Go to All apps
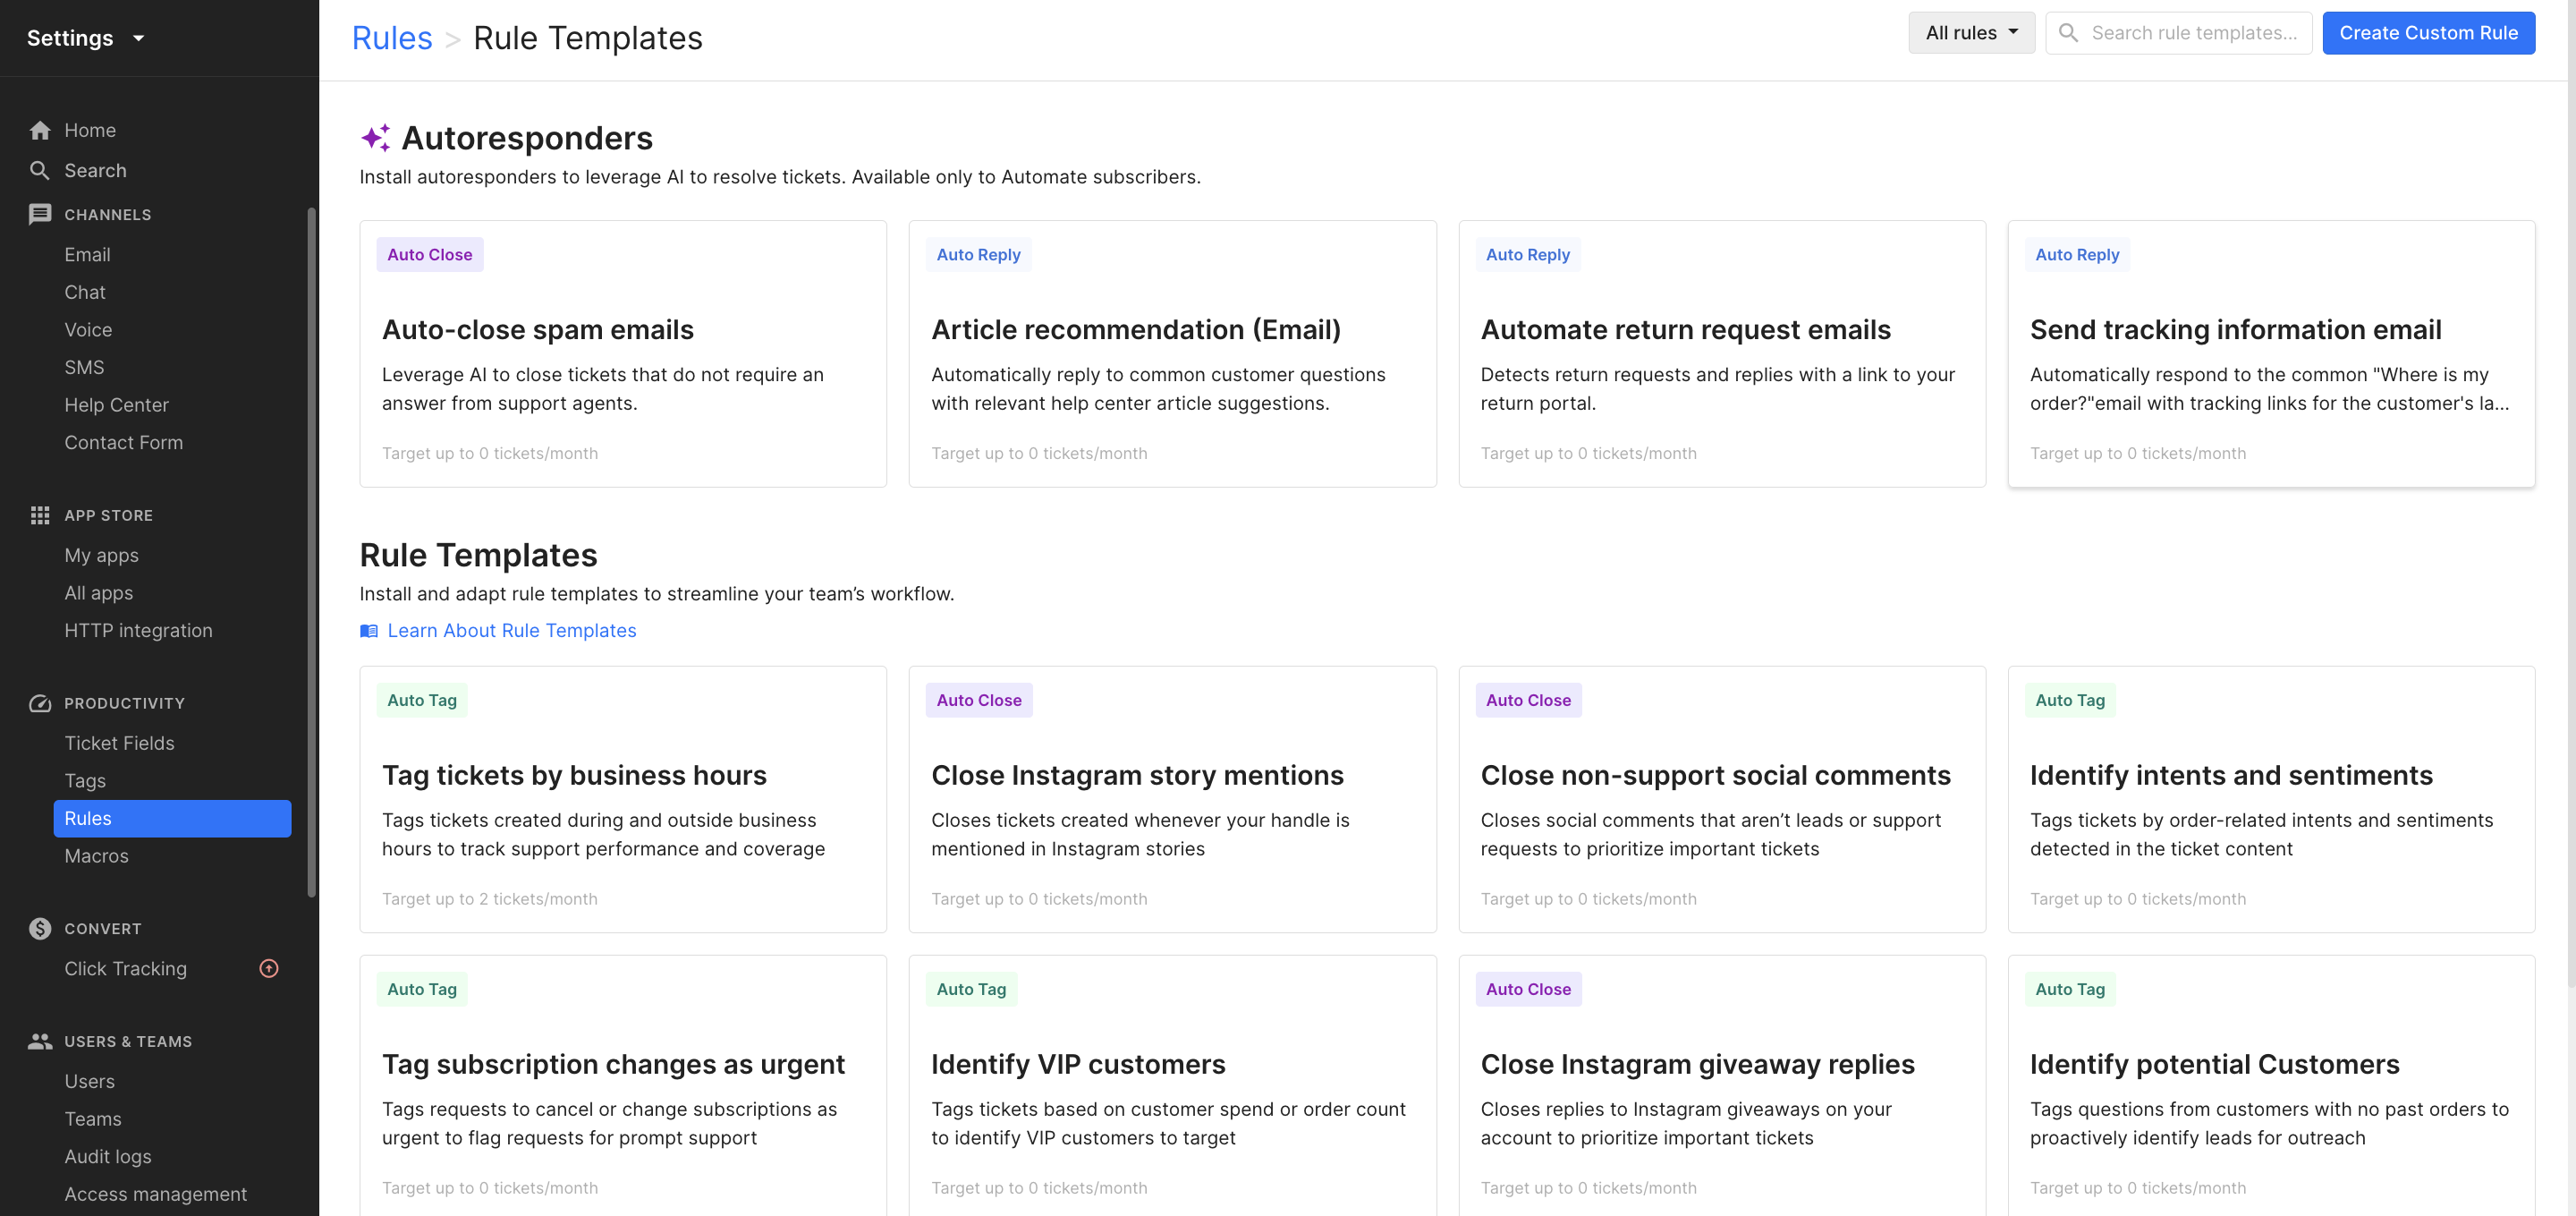Viewport: 2576px width, 1216px height. click(x=98, y=593)
